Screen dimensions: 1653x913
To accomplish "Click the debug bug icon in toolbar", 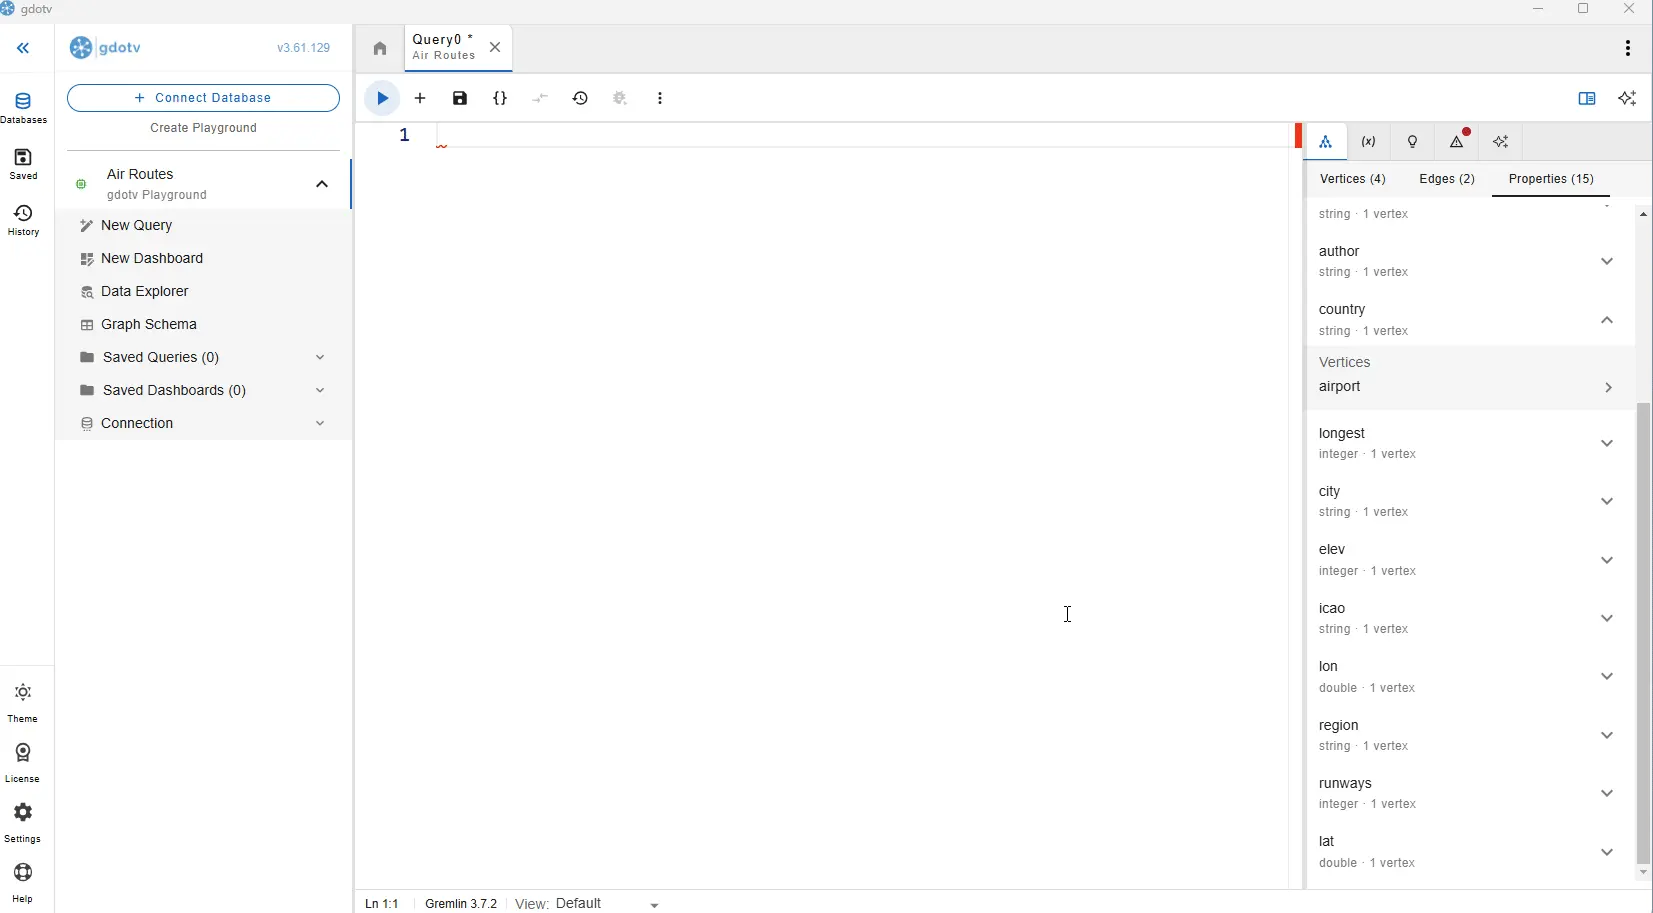I will click(x=620, y=98).
